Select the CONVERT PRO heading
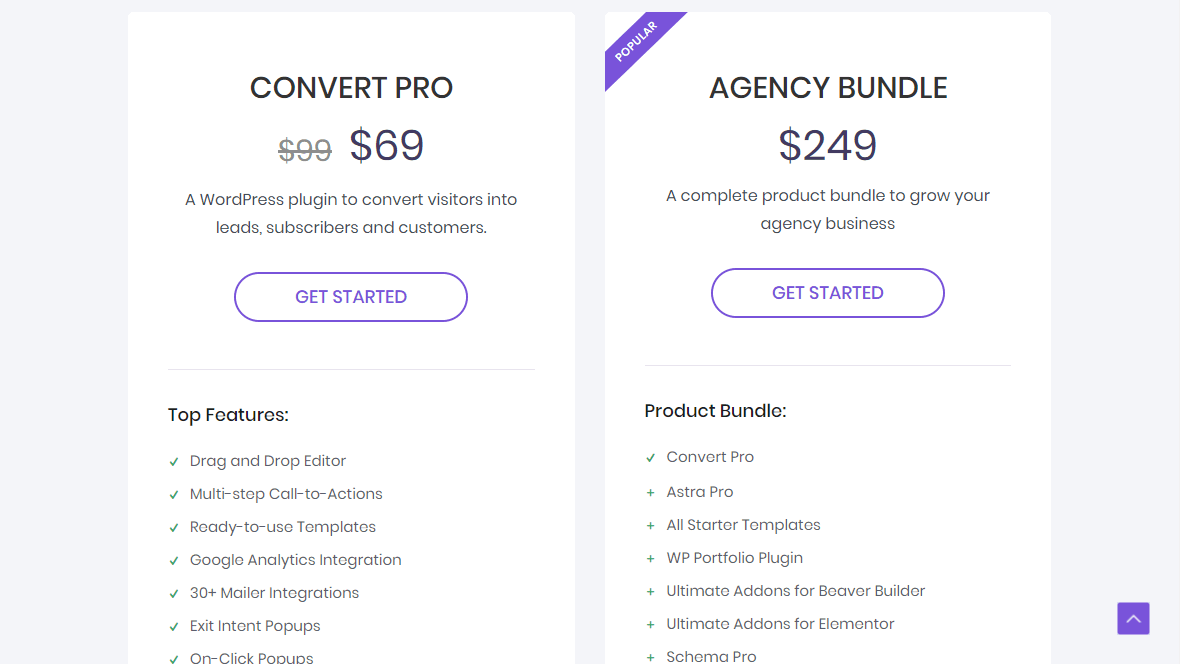 coord(351,88)
